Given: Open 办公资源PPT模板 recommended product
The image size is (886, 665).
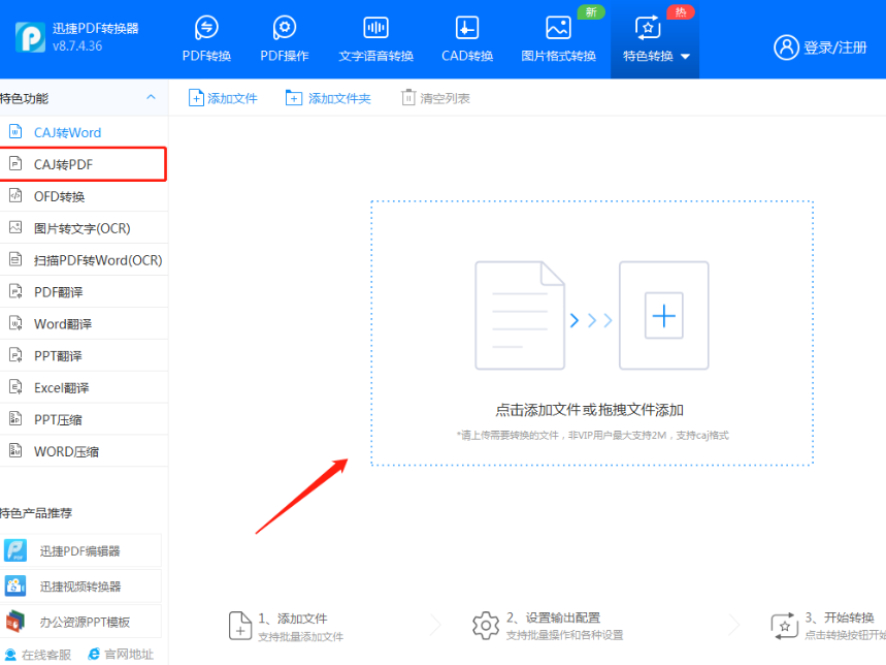Looking at the screenshot, I should 81,622.
